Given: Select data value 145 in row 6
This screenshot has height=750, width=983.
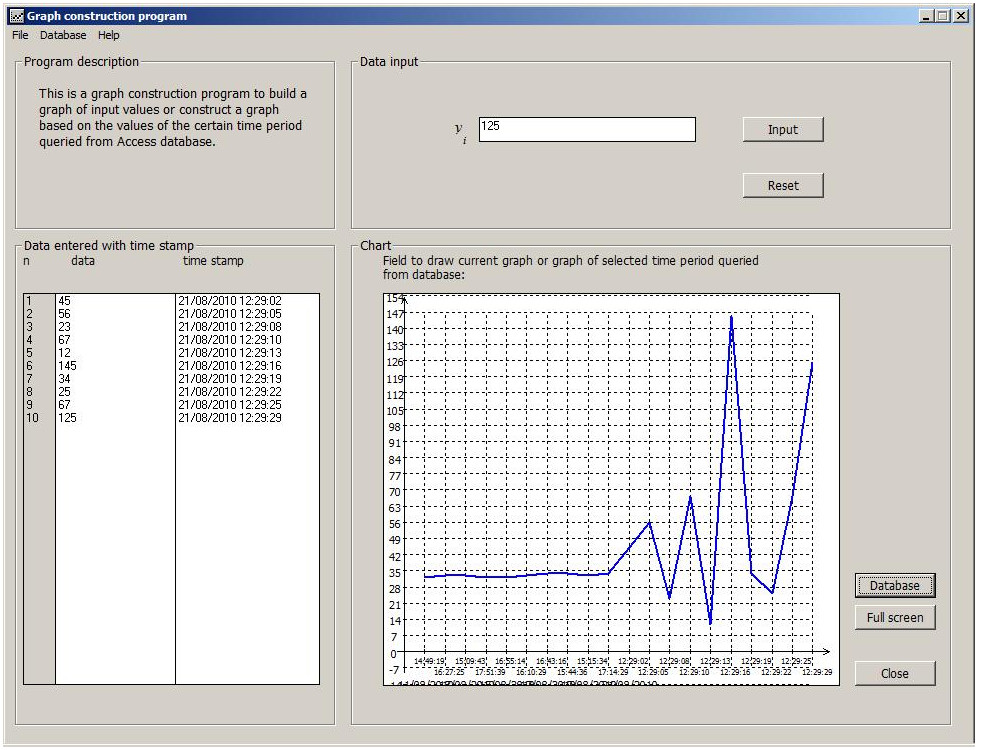Looking at the screenshot, I should click(67, 366).
